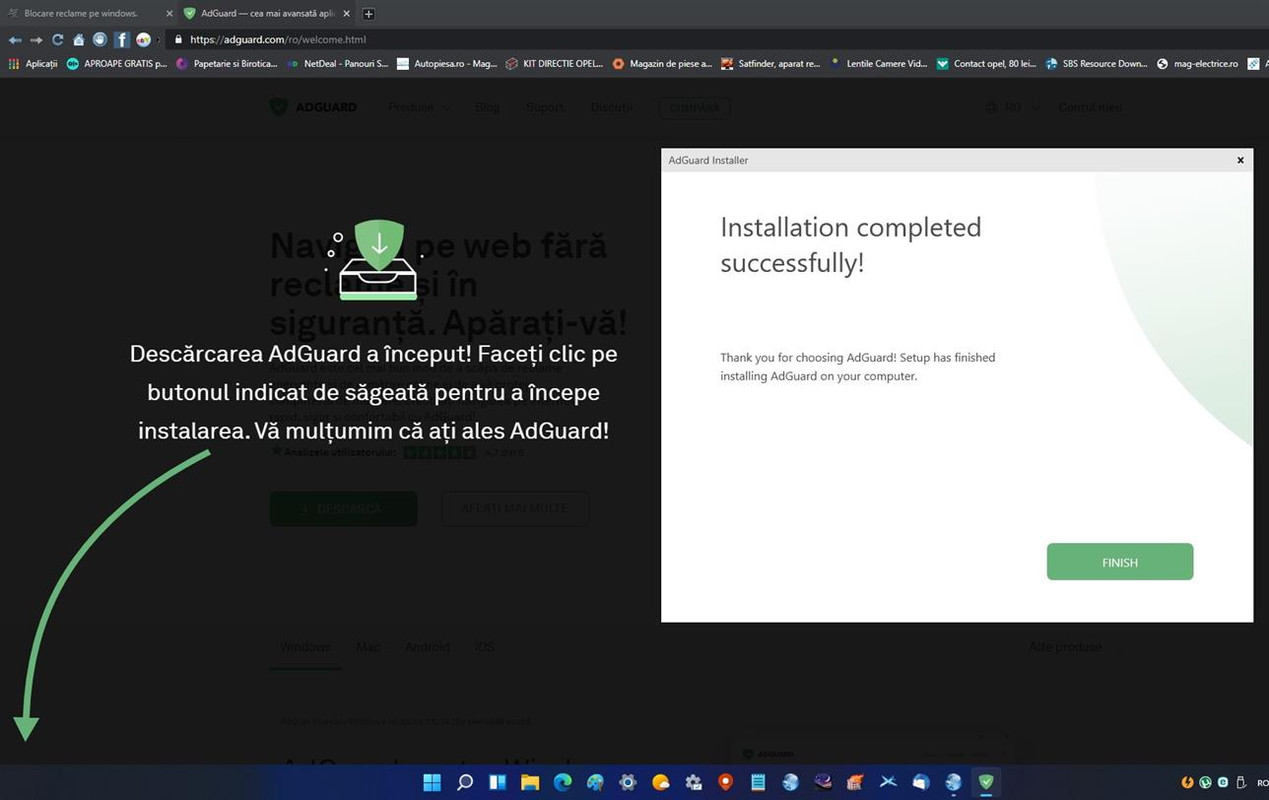Select the Android platform tab
1269x800 pixels.
[427, 647]
